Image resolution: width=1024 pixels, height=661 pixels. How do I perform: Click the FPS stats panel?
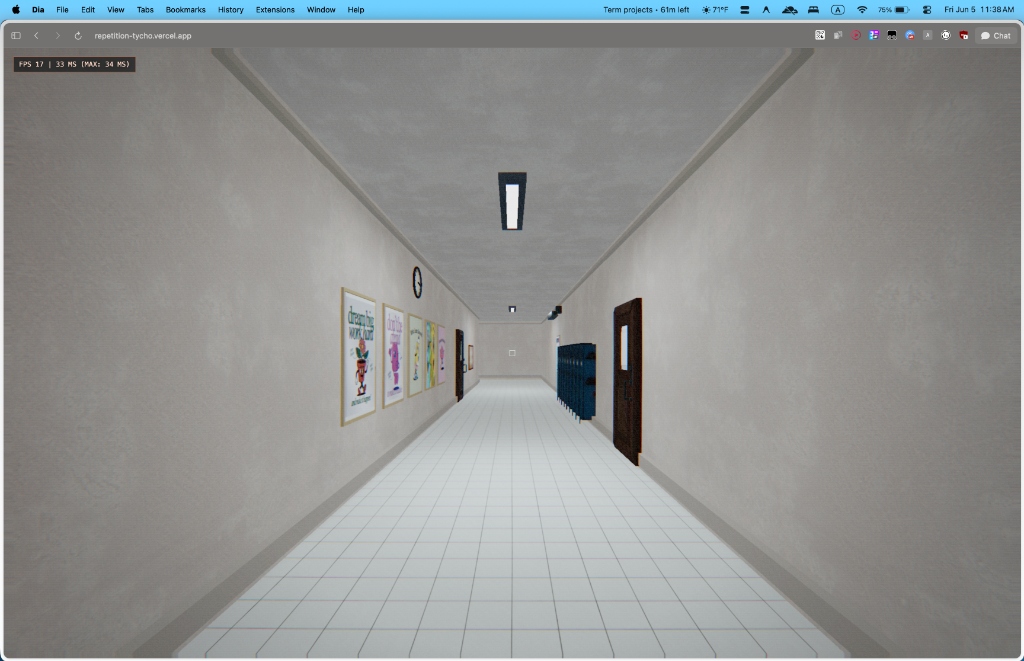[x=74, y=64]
